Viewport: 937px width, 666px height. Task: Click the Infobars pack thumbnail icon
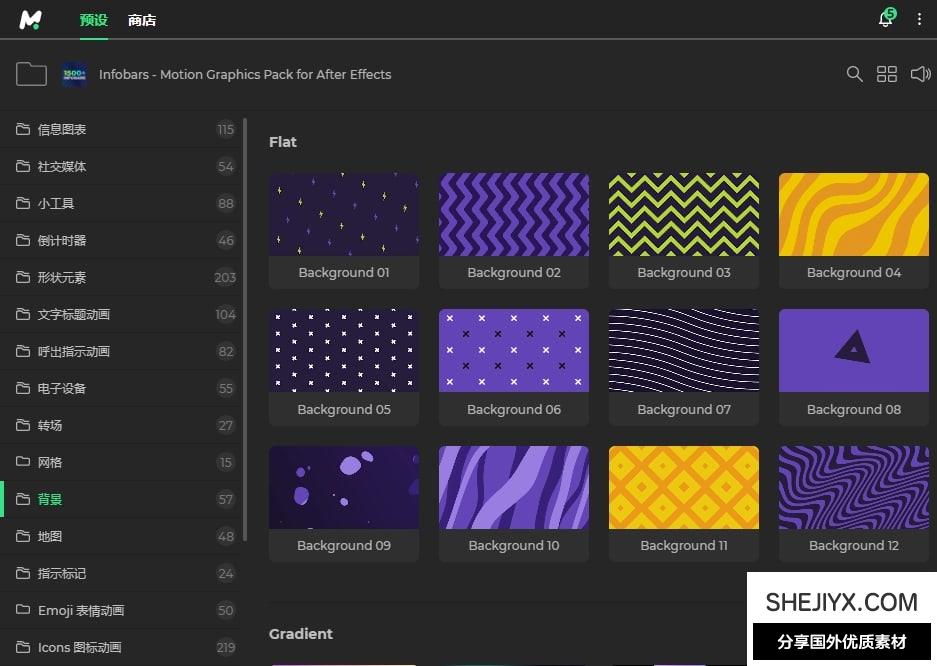[x=74, y=74]
